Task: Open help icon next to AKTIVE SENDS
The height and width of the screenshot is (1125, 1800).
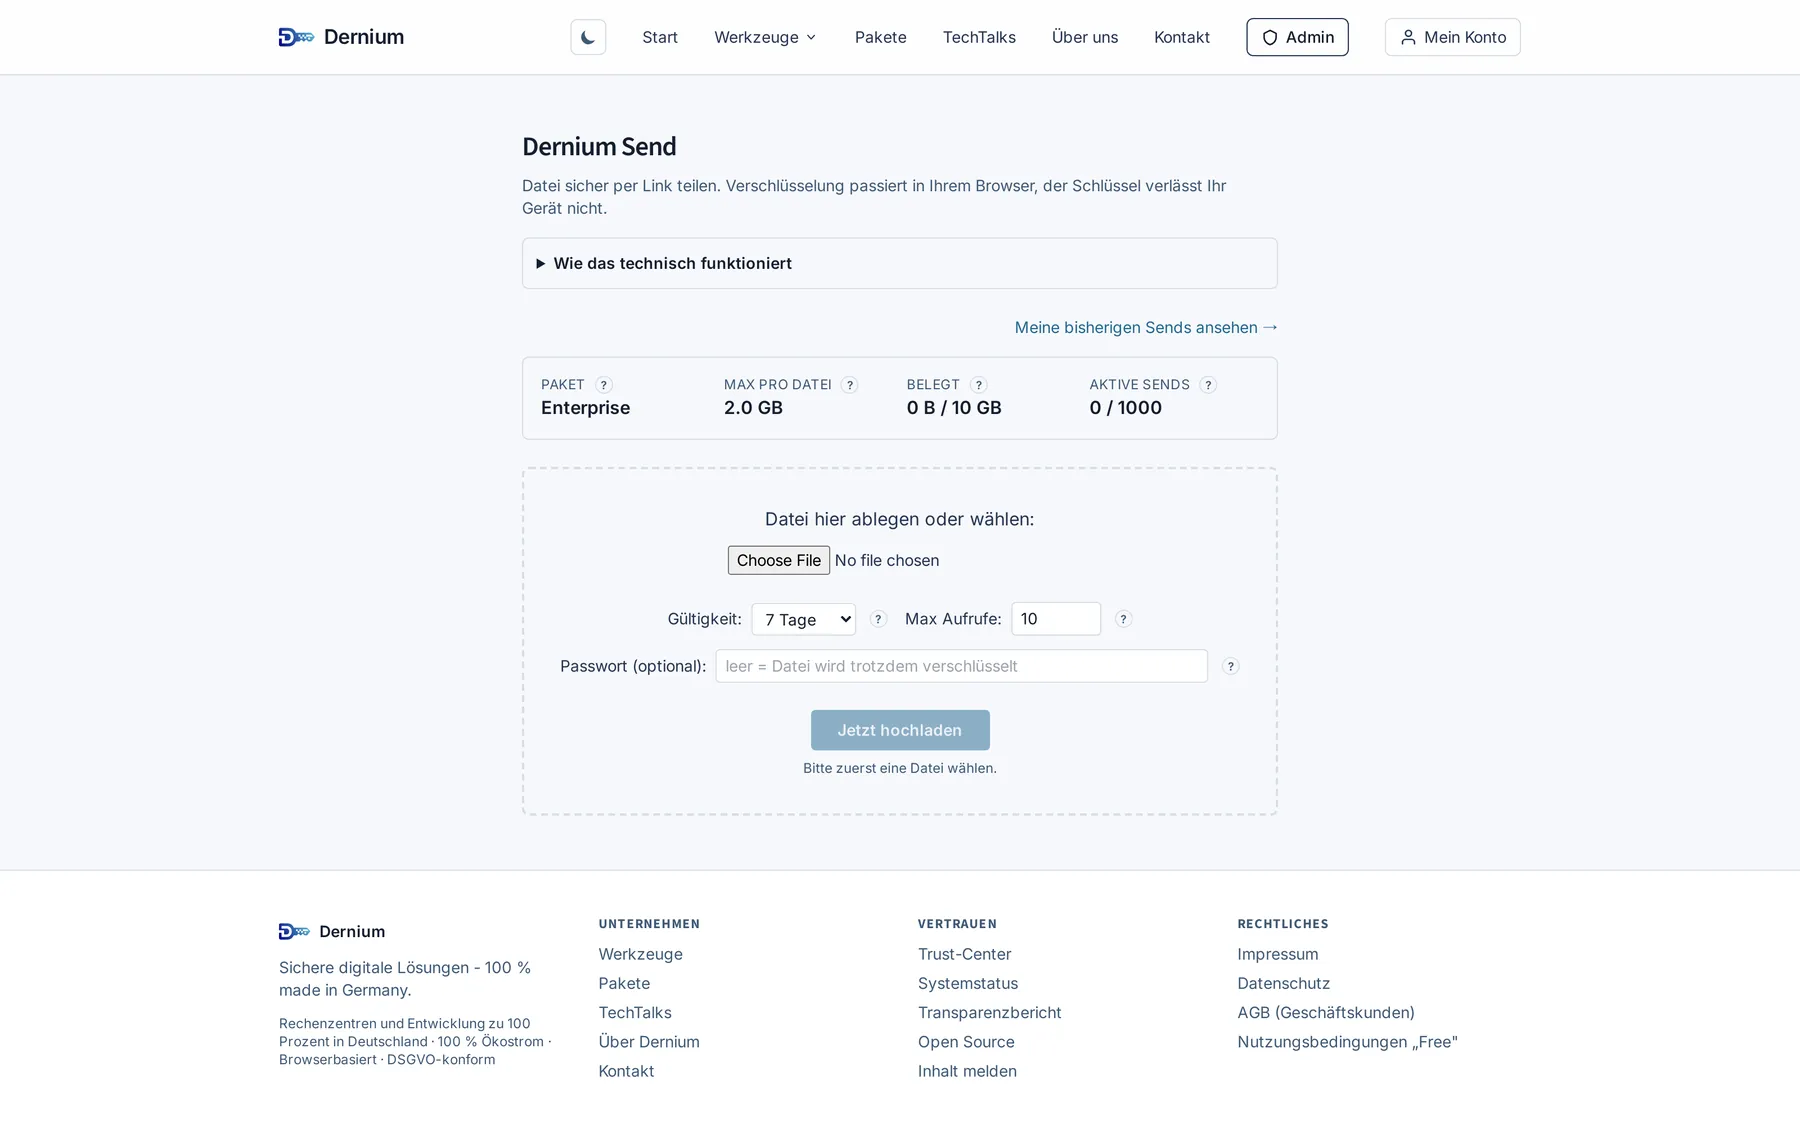Action: [1208, 385]
